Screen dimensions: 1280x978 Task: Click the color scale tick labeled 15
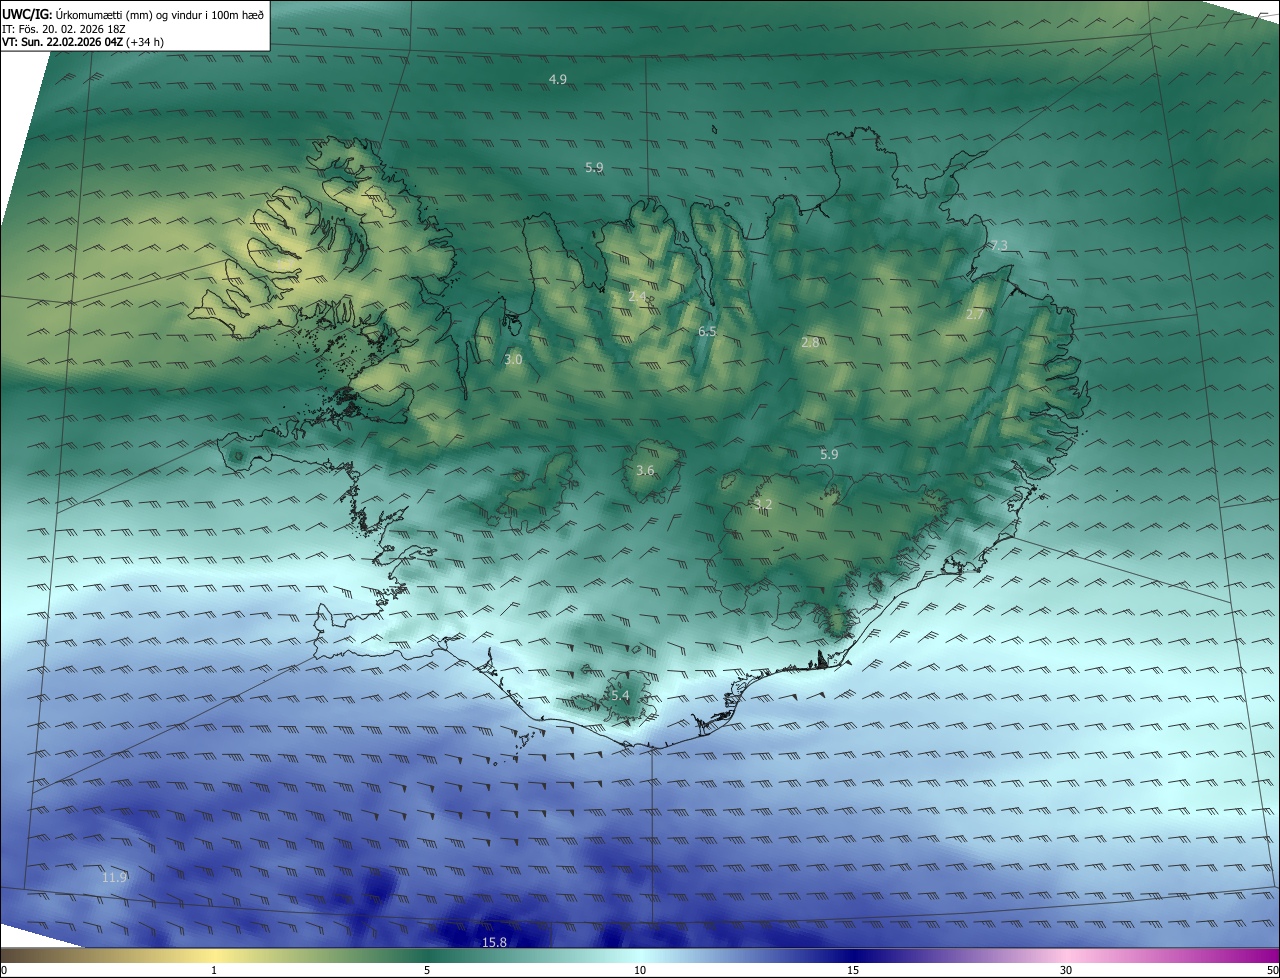(853, 970)
